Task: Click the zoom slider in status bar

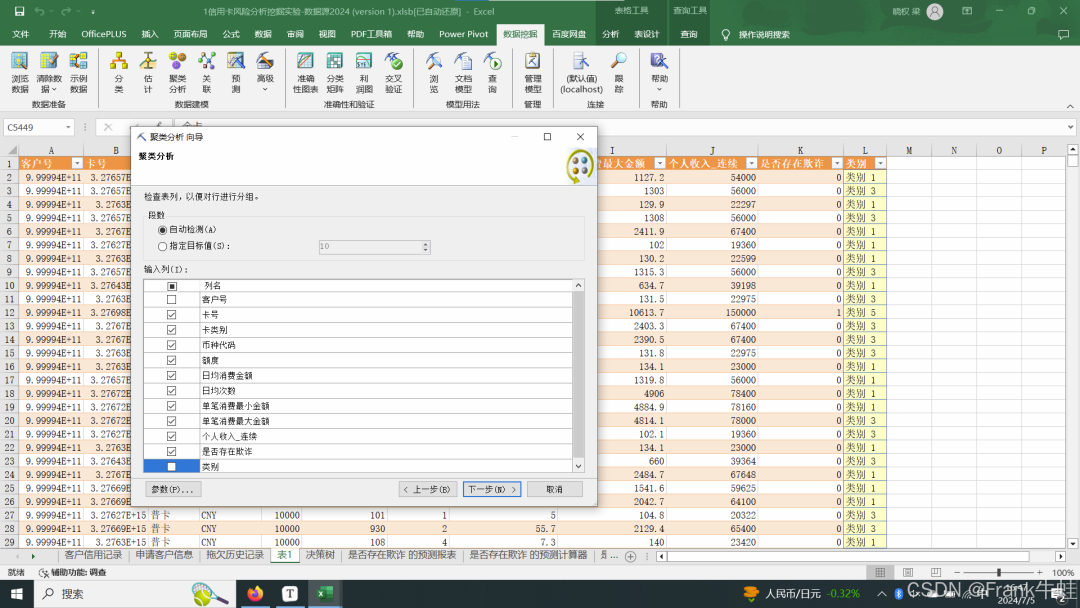Action: [x=998, y=573]
